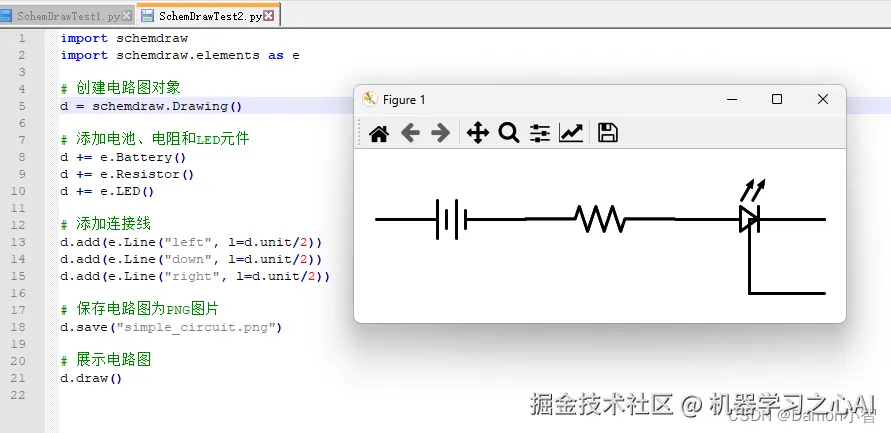Go forward to next view arrow

[x=440, y=134]
